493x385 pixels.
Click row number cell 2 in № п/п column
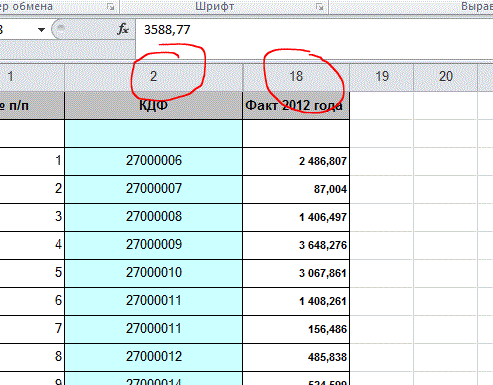(32, 189)
